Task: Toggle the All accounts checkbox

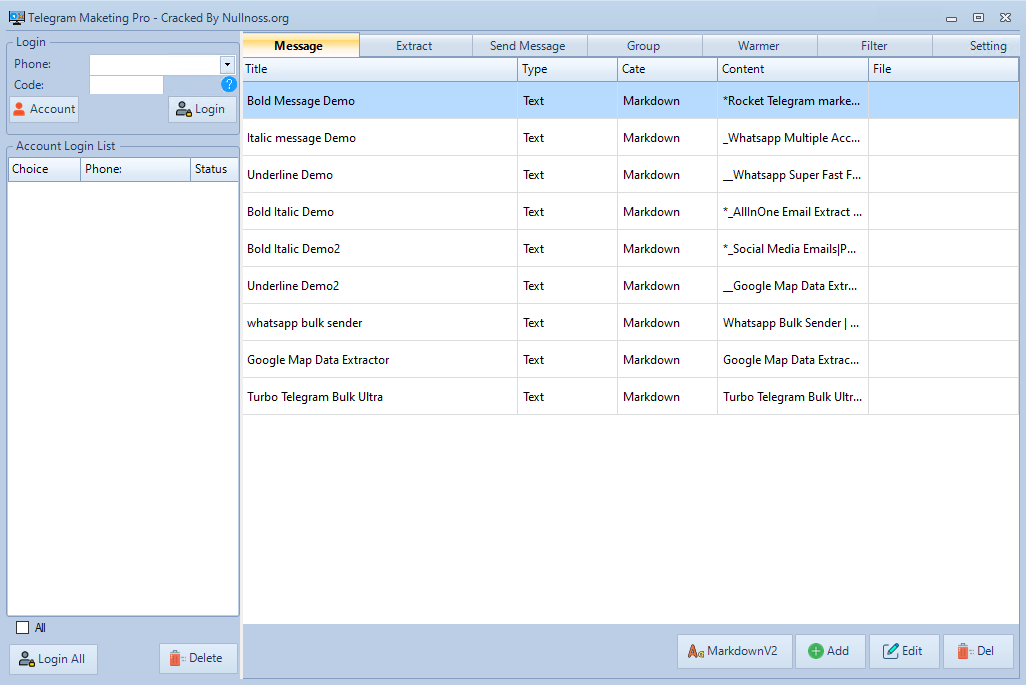Action: (x=22, y=628)
